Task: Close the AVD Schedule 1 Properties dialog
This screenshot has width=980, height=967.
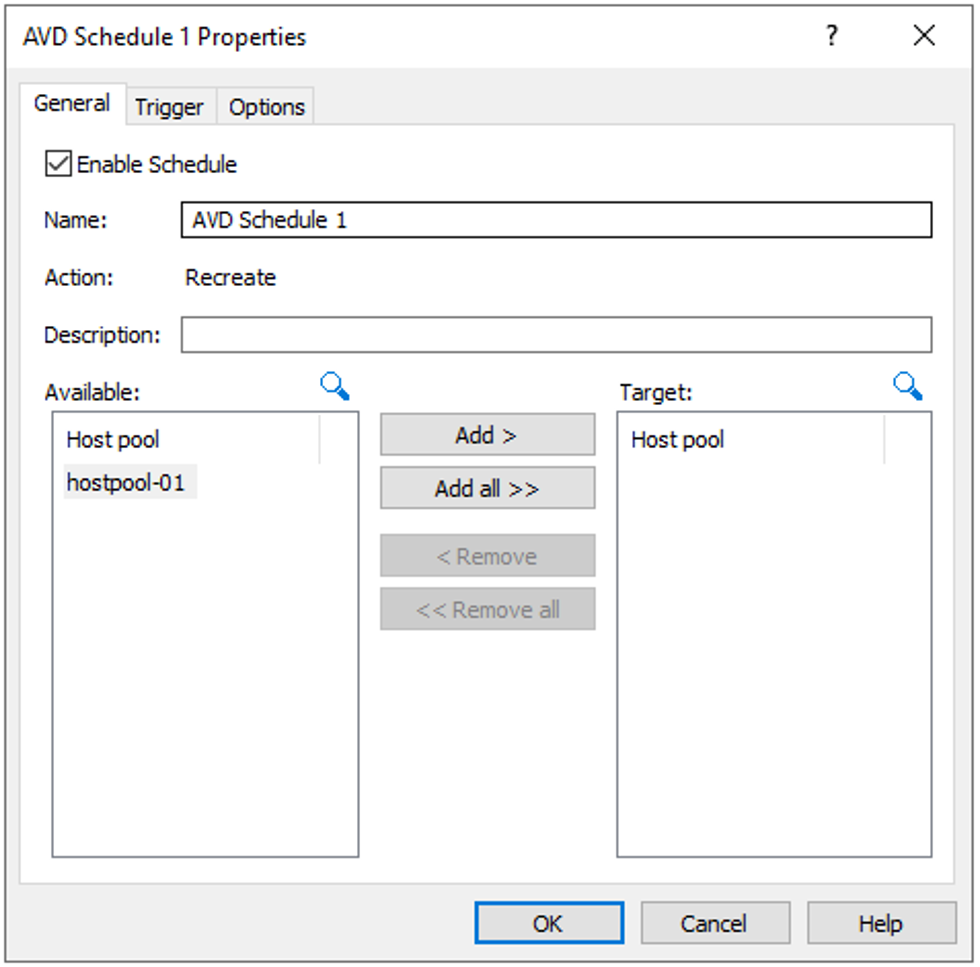Action: (x=924, y=36)
